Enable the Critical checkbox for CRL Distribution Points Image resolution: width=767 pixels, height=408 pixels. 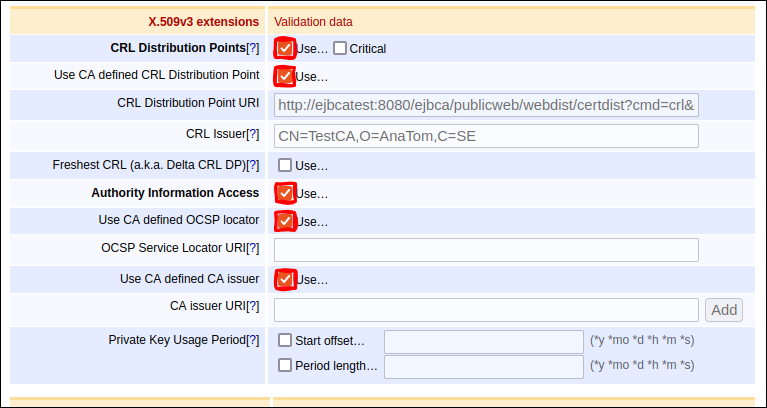point(340,48)
